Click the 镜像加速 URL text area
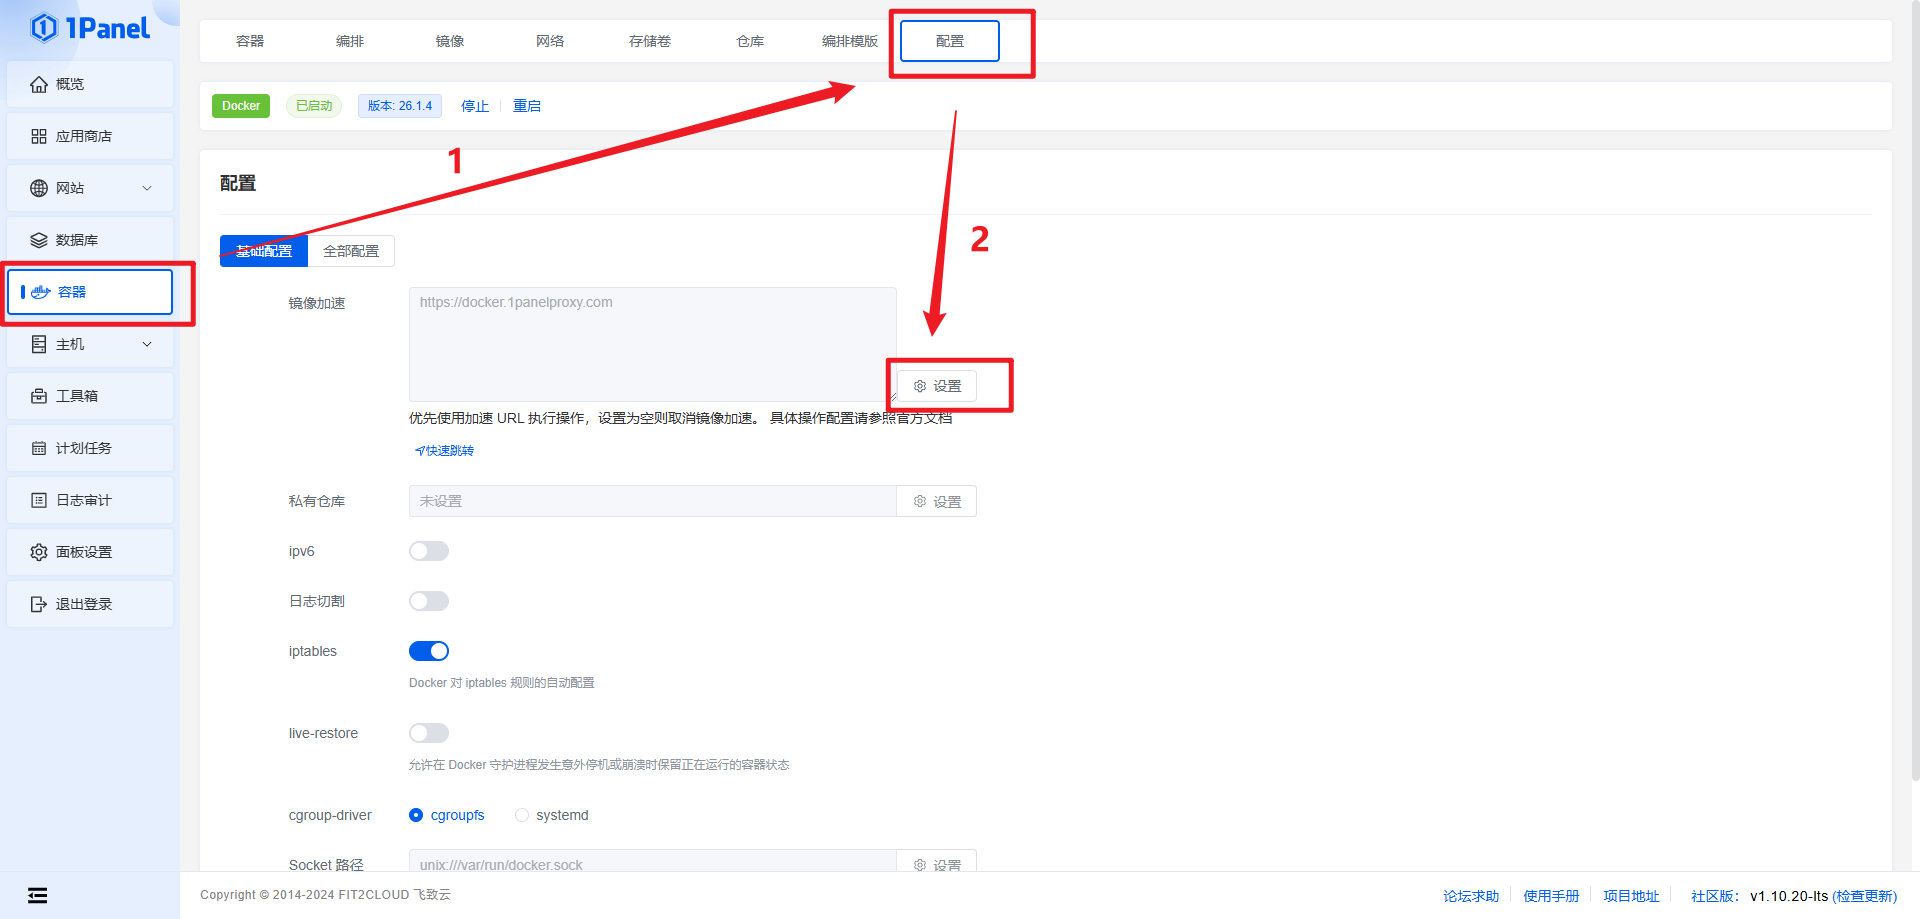This screenshot has width=1920, height=919. 653,345
